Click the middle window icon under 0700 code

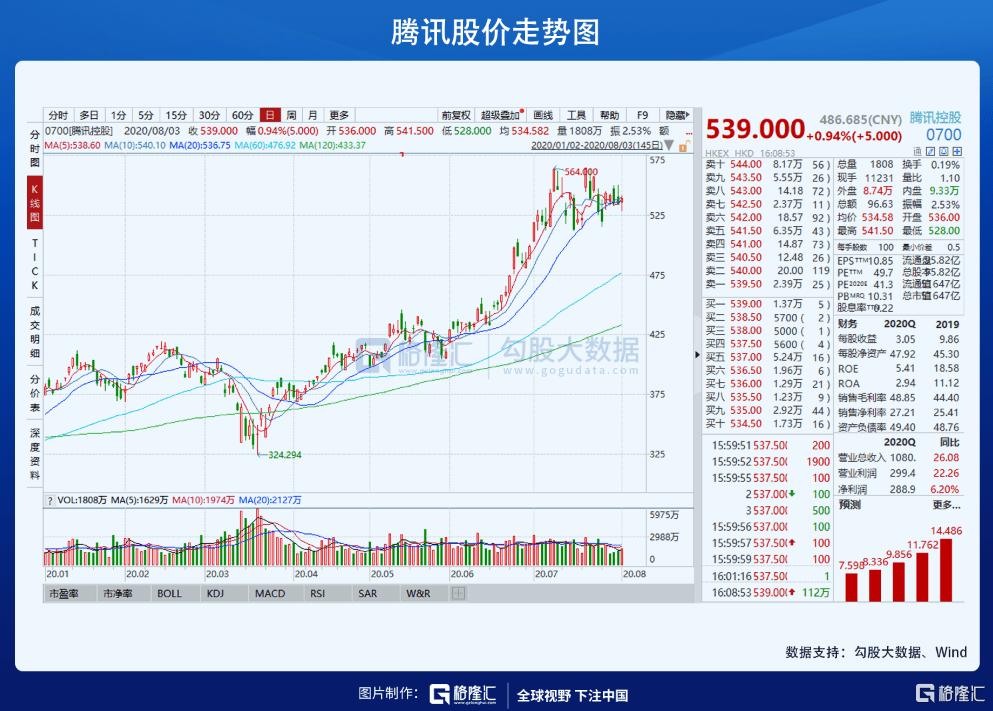[944, 151]
